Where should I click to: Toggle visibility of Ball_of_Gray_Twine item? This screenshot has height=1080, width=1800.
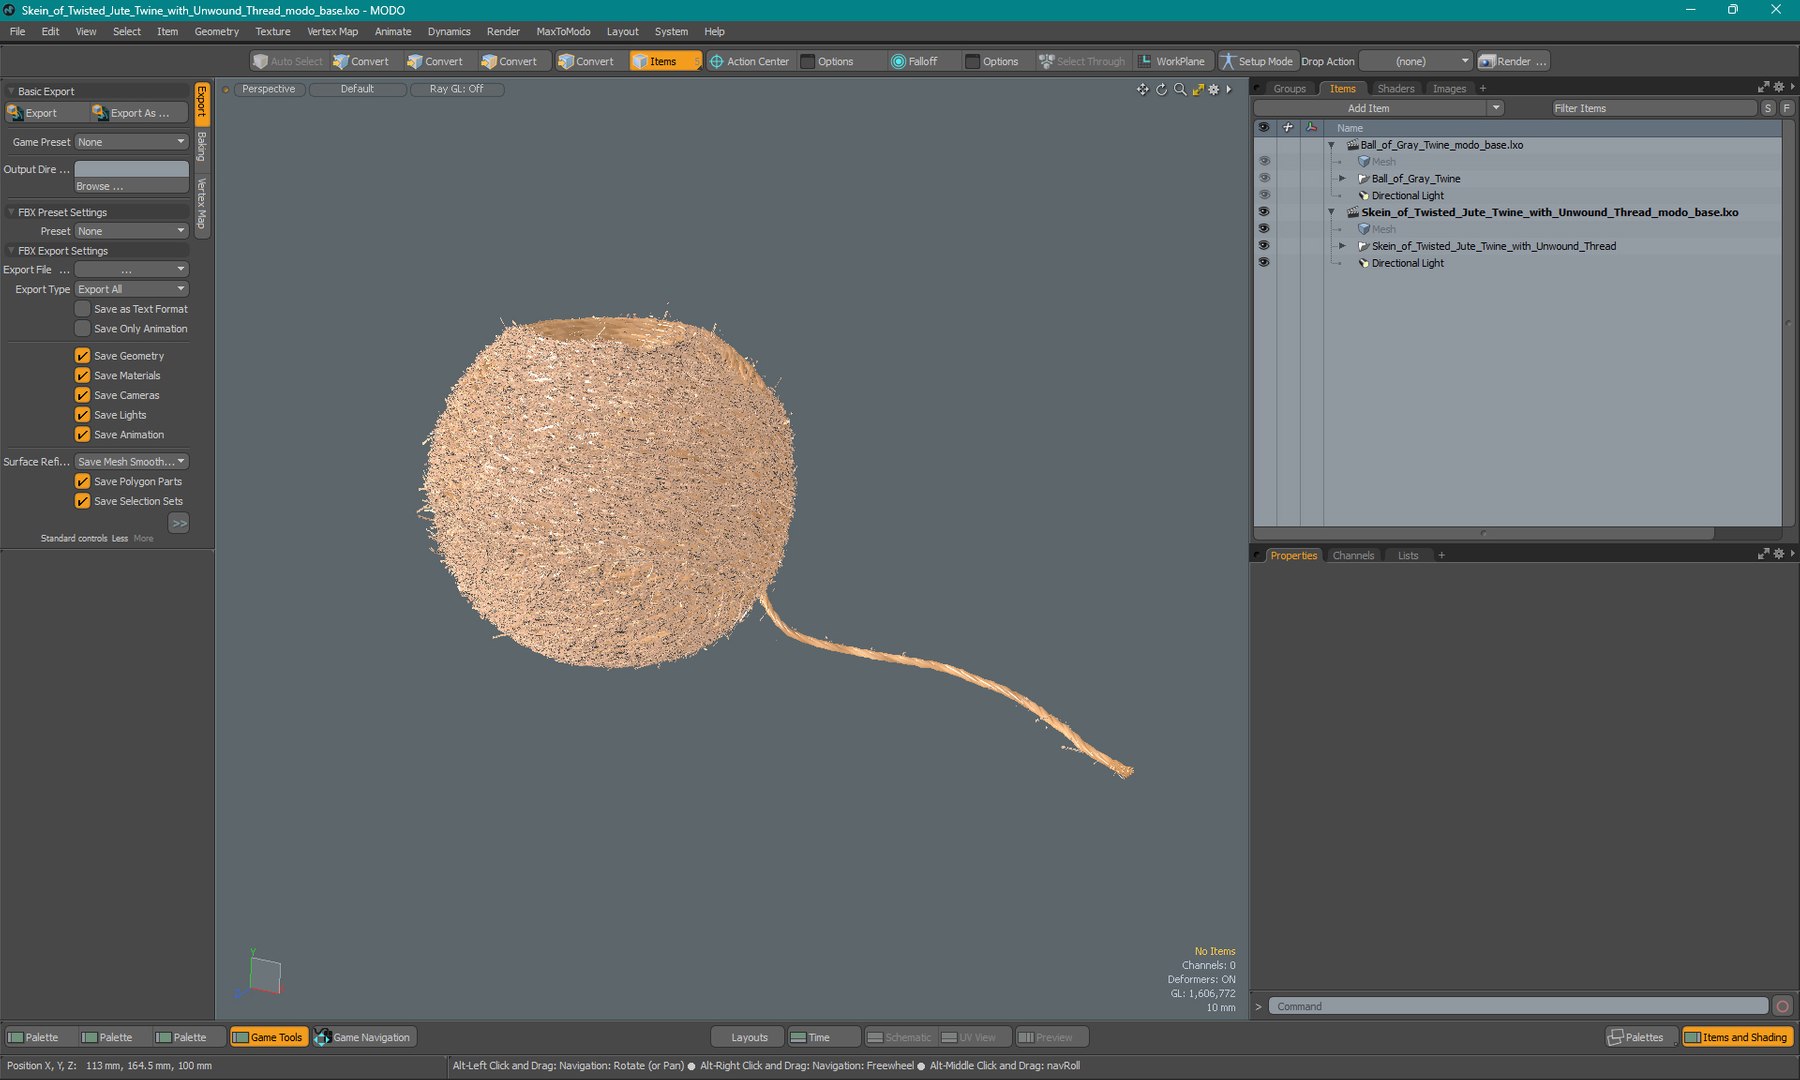pos(1264,178)
